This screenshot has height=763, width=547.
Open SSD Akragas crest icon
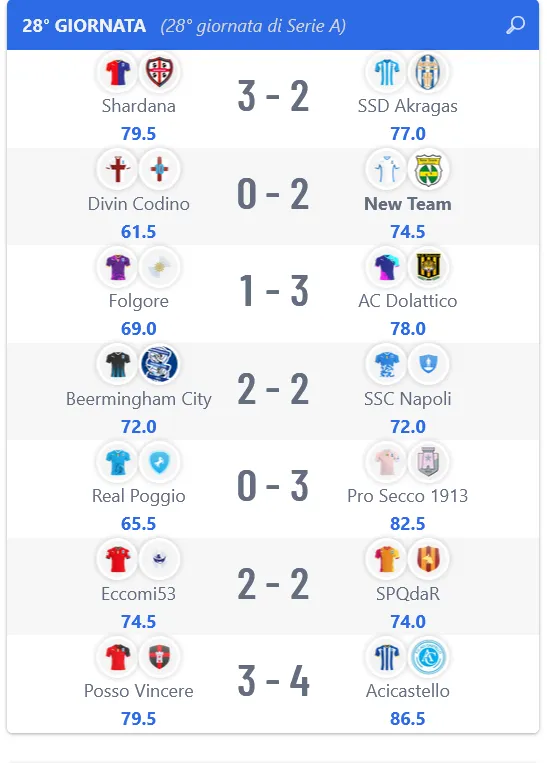click(428, 72)
